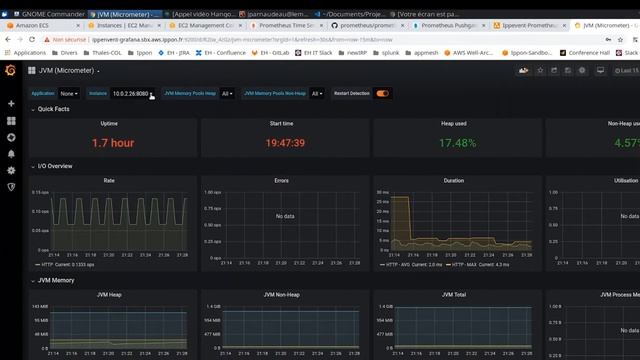Open the Server Admin shield icon

point(11,187)
